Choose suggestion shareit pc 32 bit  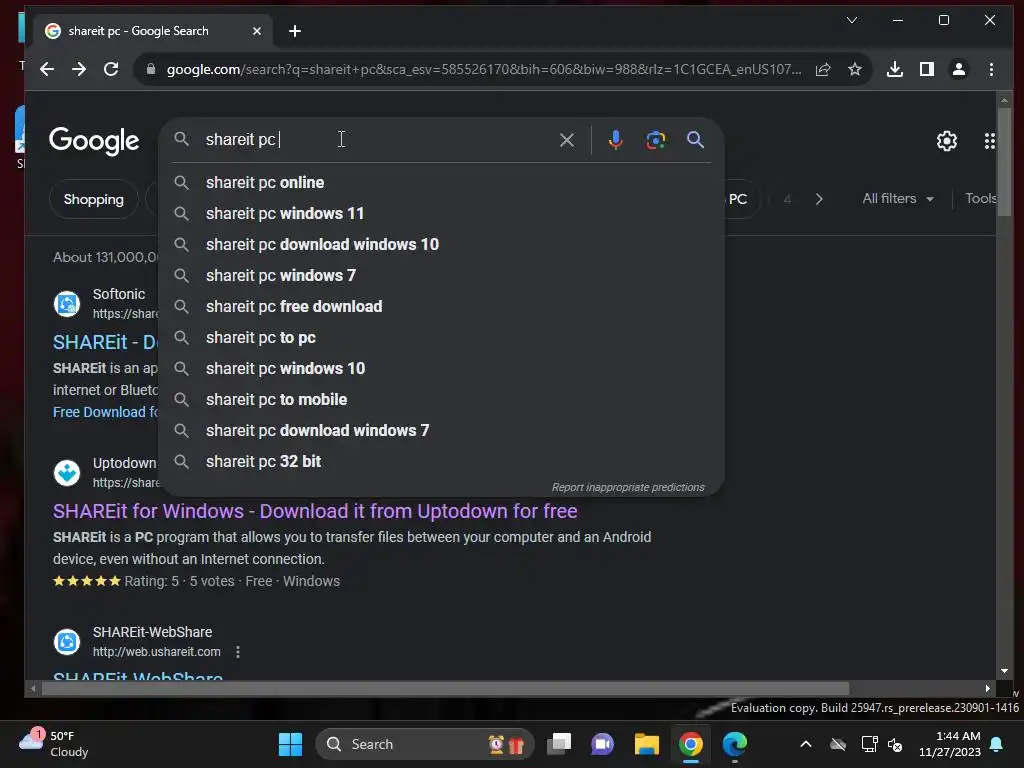tap(441, 462)
